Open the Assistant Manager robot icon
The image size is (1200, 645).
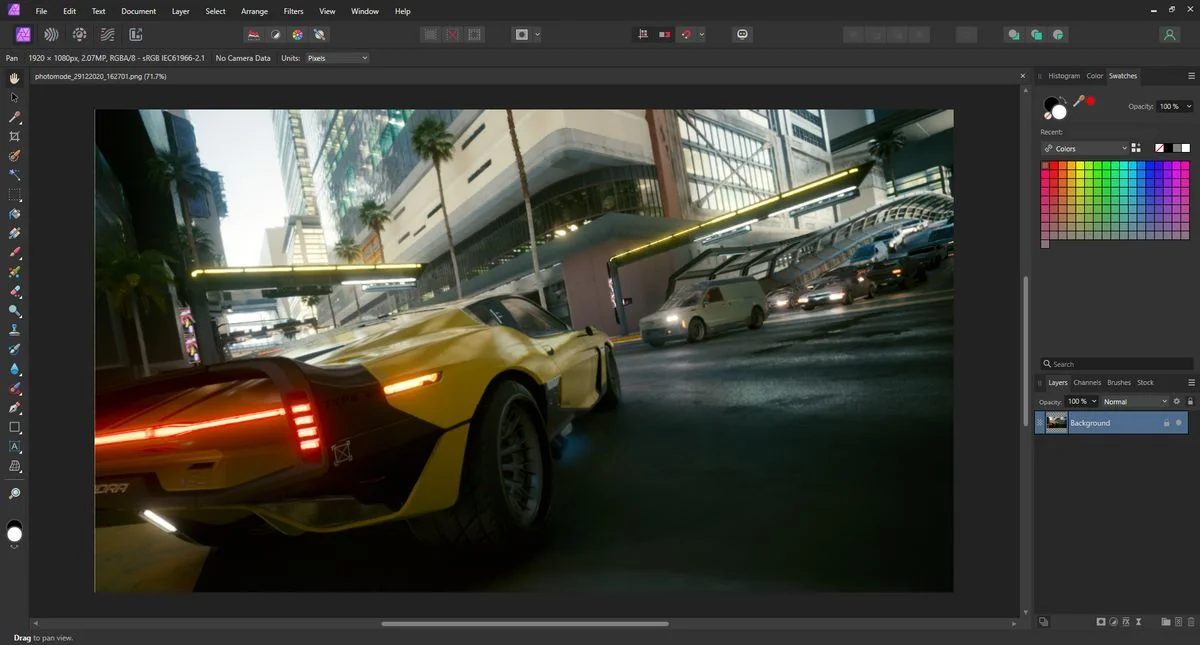click(x=742, y=34)
